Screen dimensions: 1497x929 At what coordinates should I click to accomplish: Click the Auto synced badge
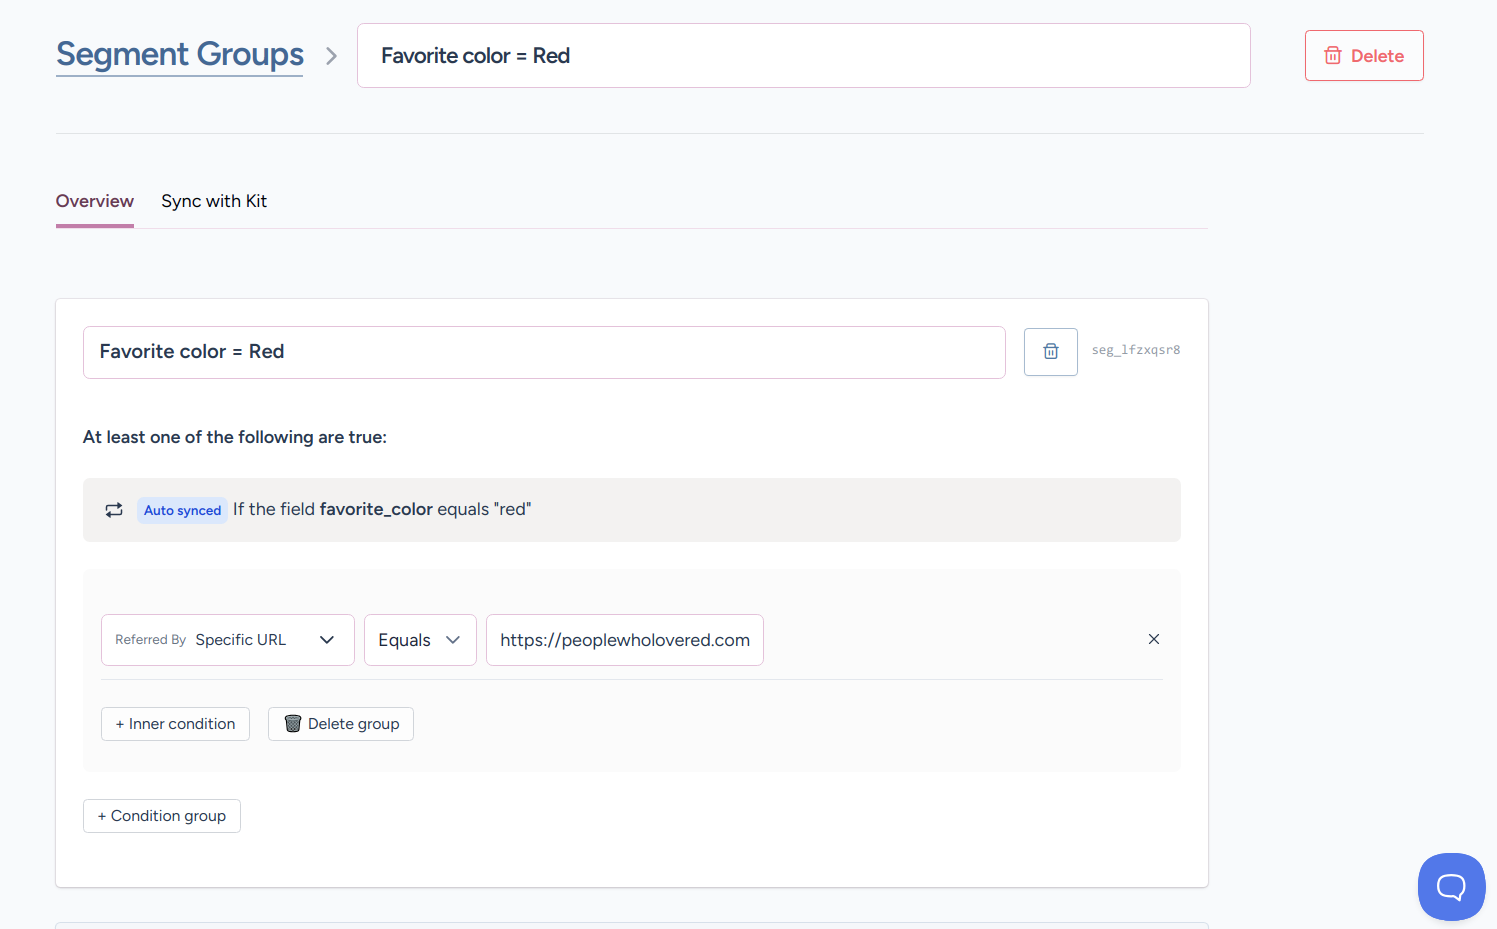(182, 510)
